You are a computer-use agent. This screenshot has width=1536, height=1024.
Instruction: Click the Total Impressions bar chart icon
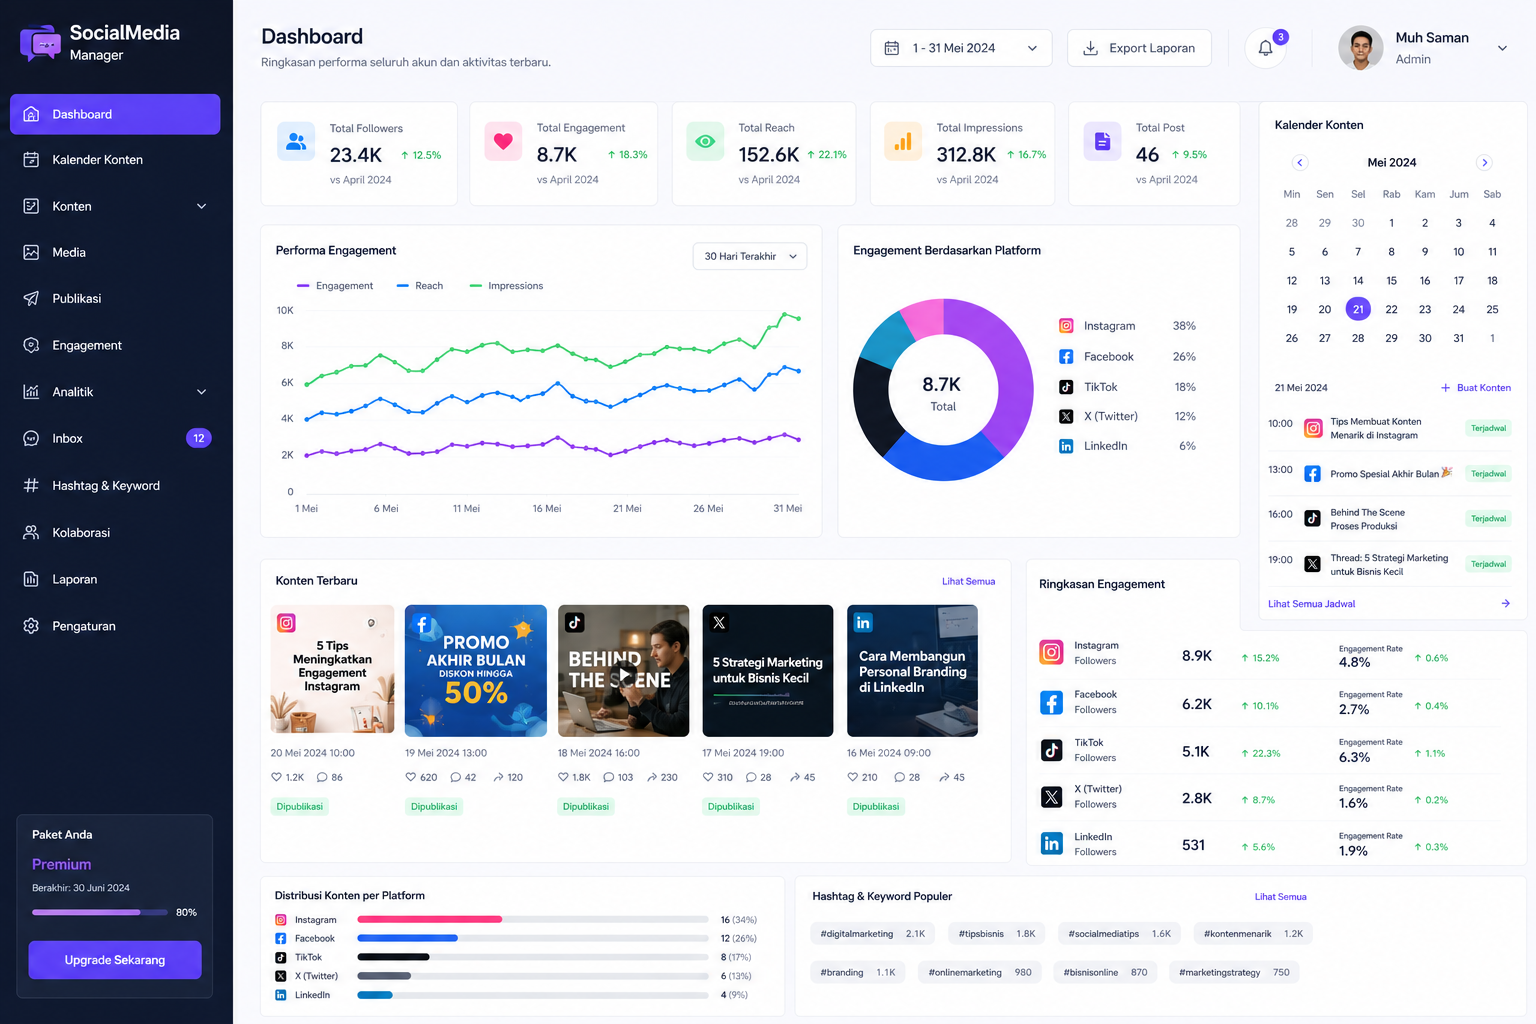[903, 142]
